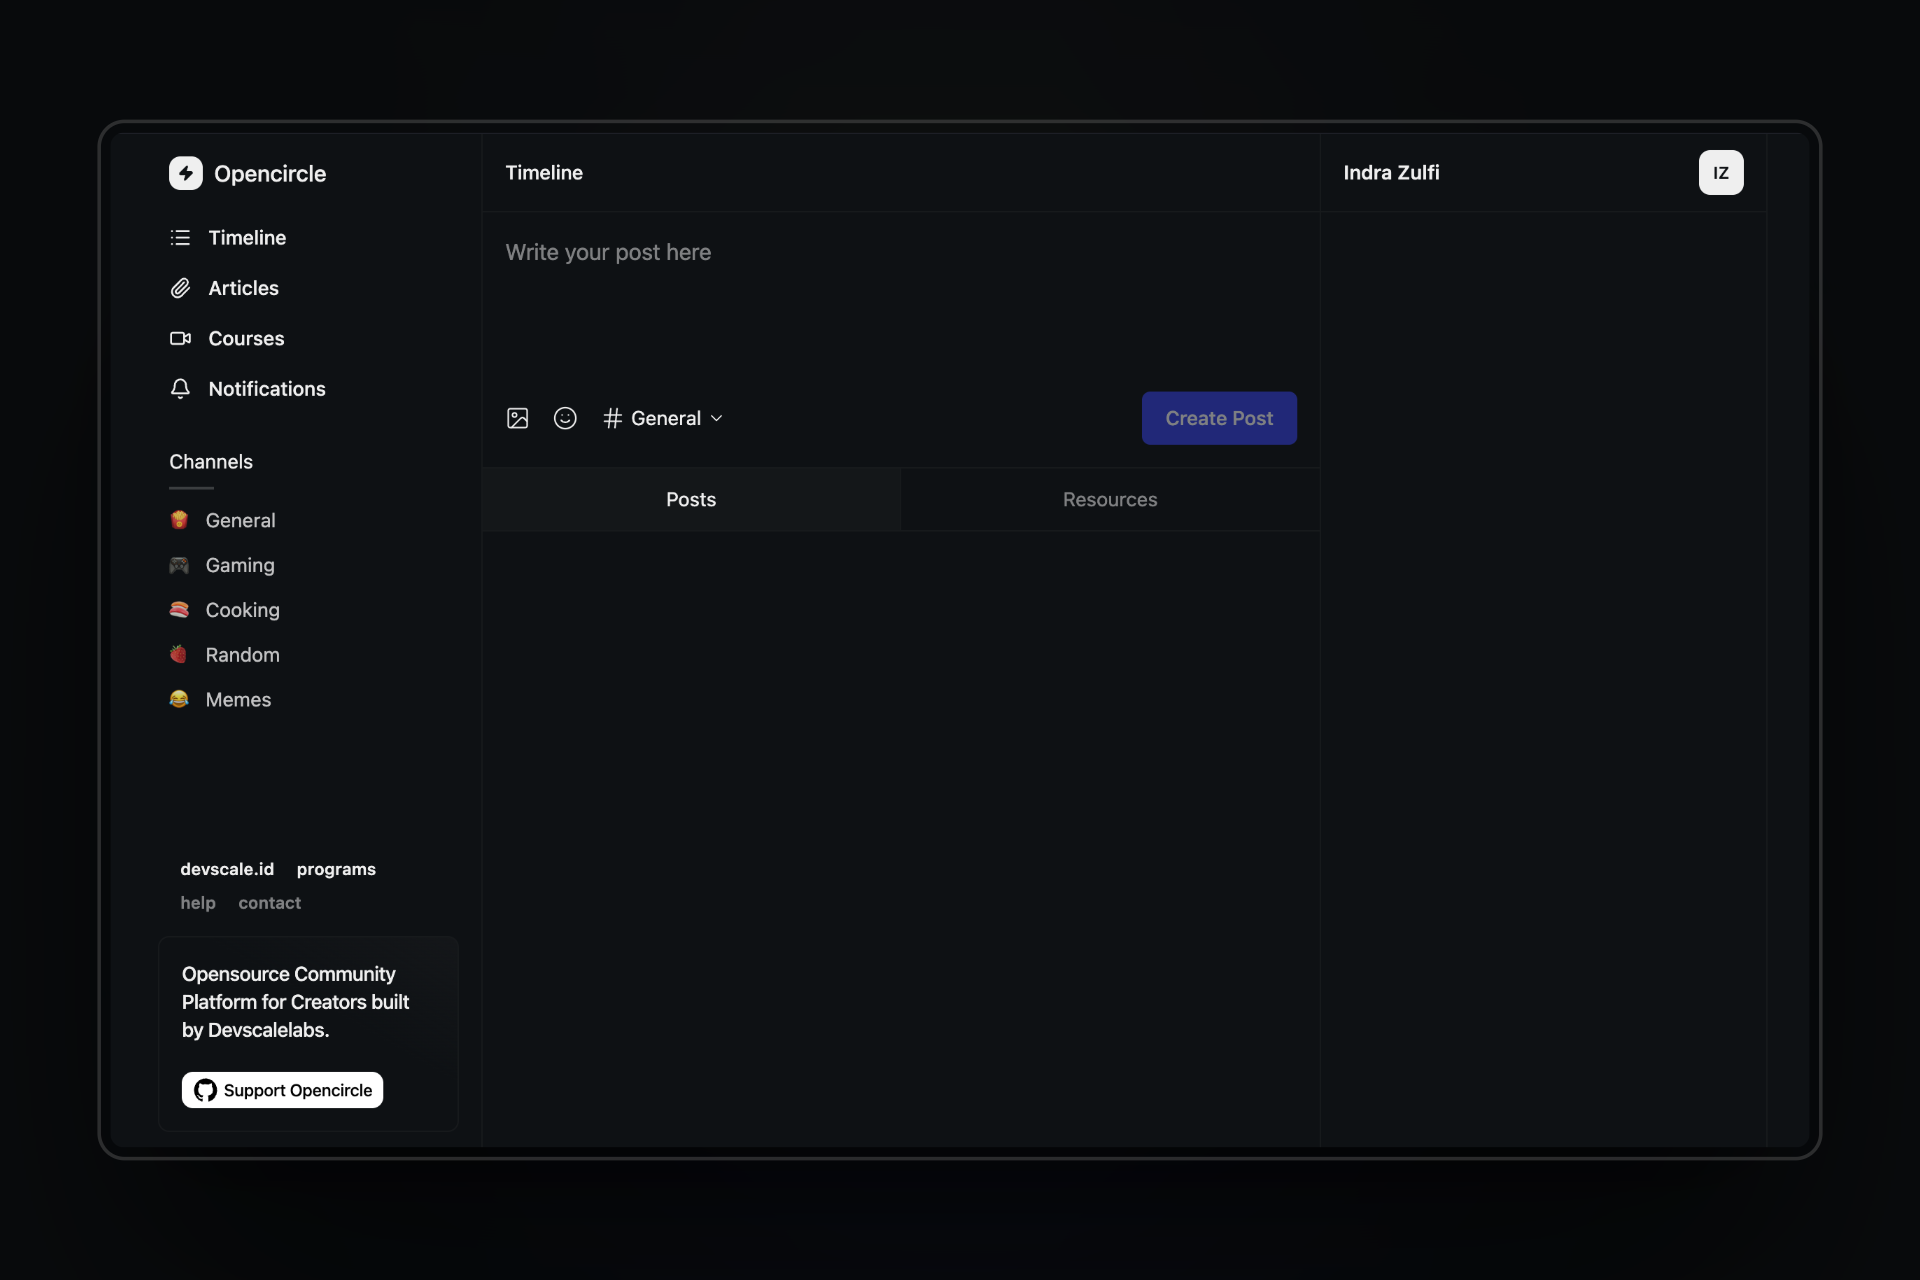Open the contact link
Screen dimensions: 1920x1280
(269, 902)
